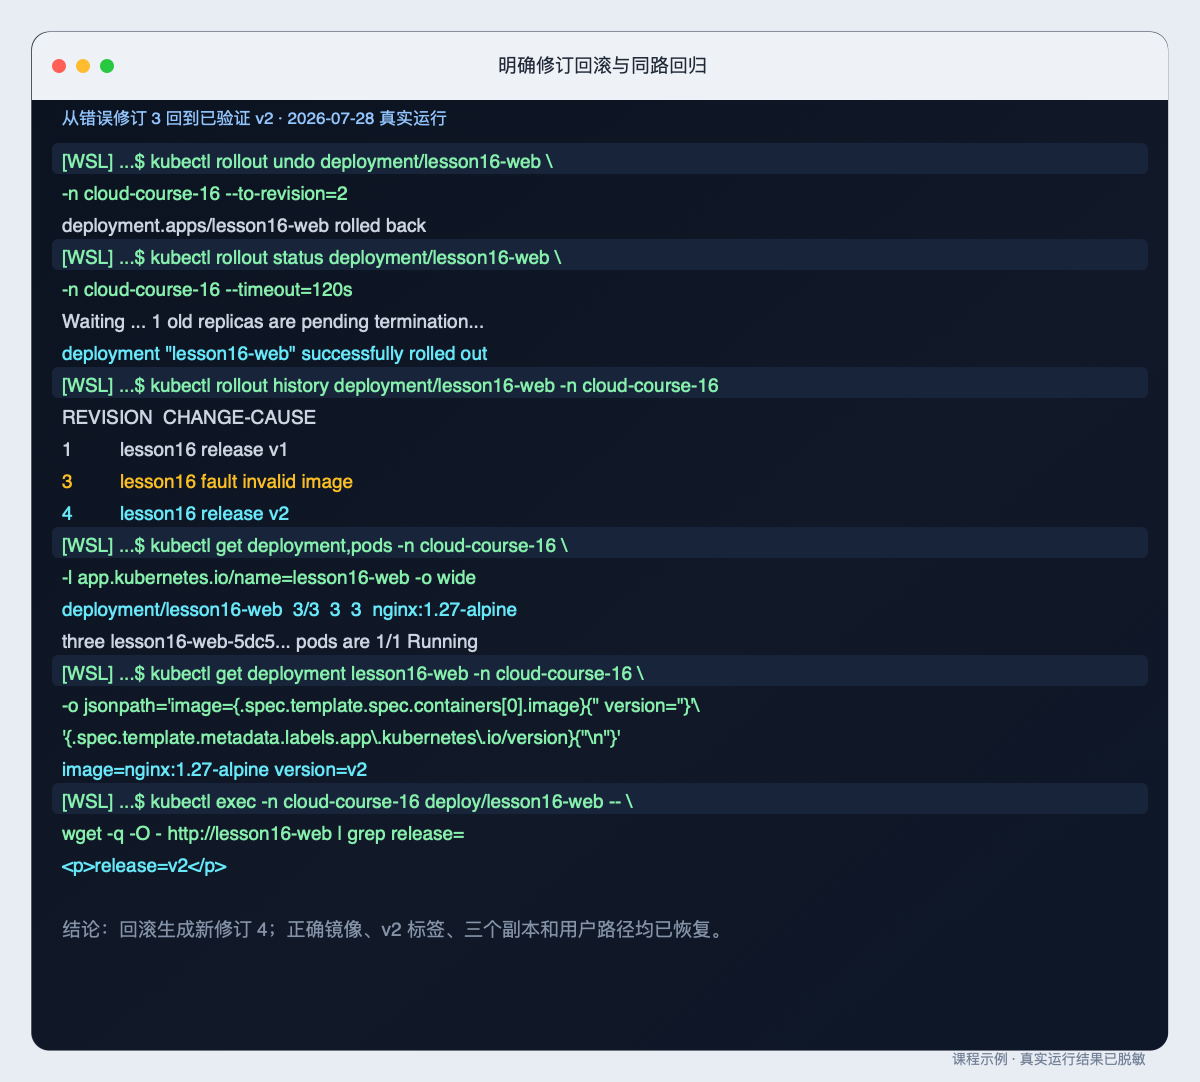
Task: Click the 'Waiting ... 1 old replicas' line
Action: pos(273,321)
